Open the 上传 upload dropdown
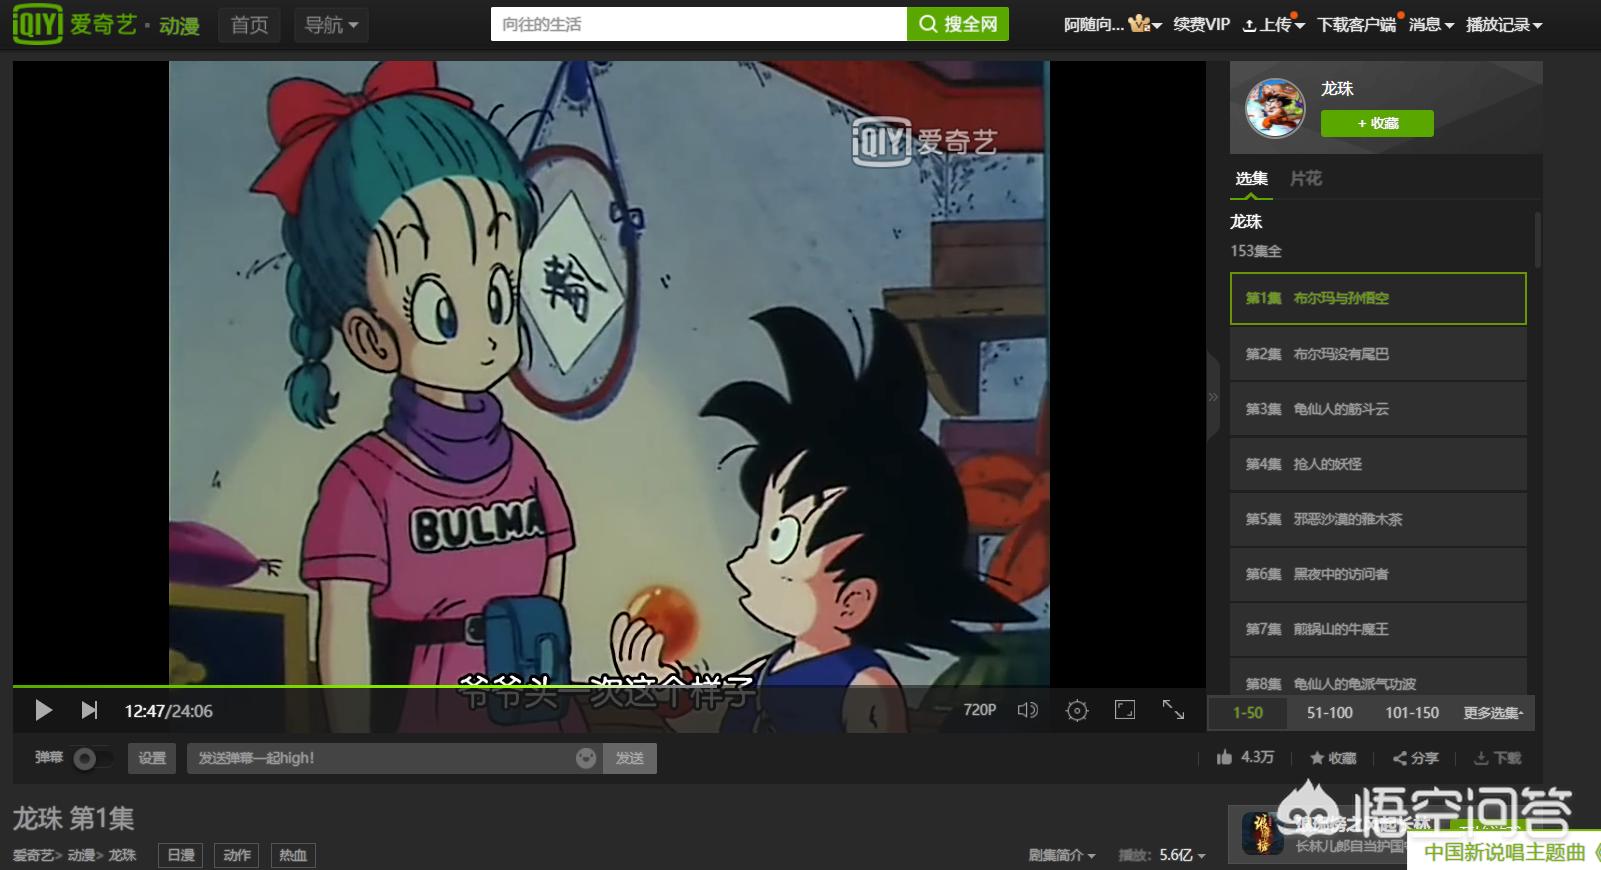 (x=1273, y=25)
